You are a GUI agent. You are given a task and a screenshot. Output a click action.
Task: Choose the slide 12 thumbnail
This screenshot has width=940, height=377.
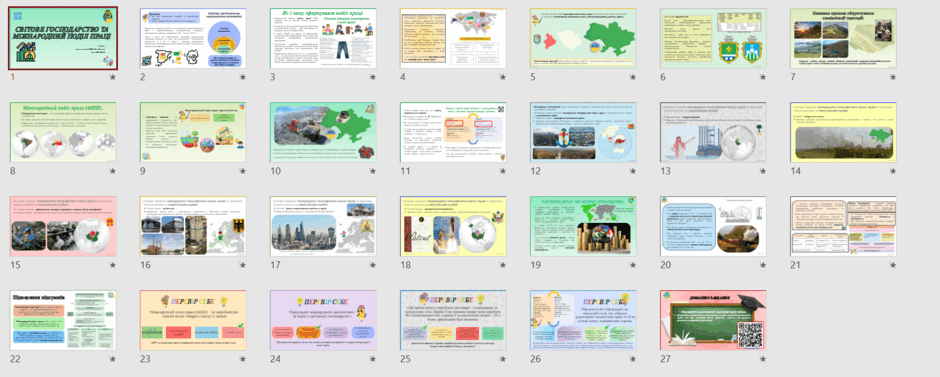[x=583, y=132]
